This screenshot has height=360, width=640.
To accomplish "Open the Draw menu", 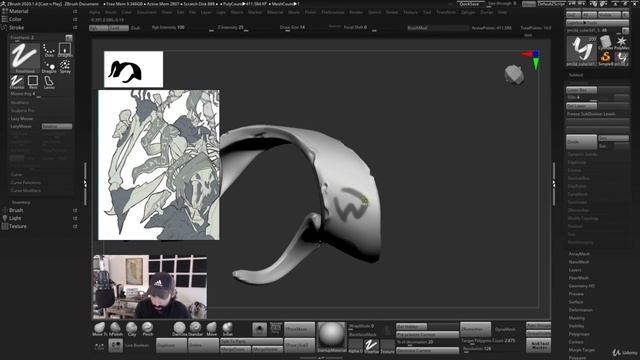I will 167,12.
